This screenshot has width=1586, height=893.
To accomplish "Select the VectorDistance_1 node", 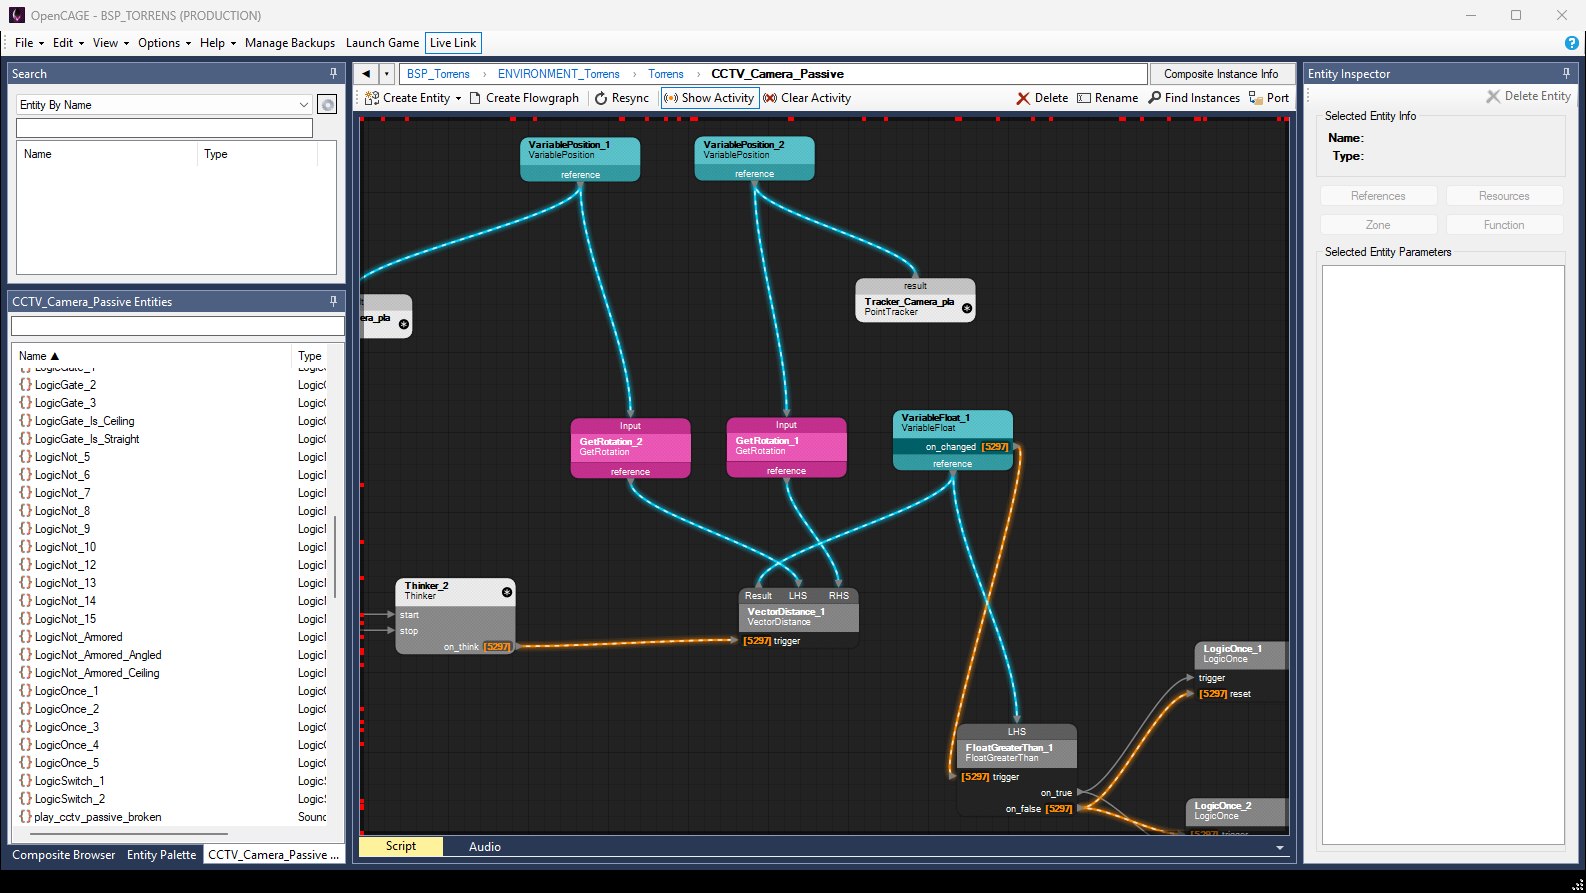I will (x=798, y=616).
